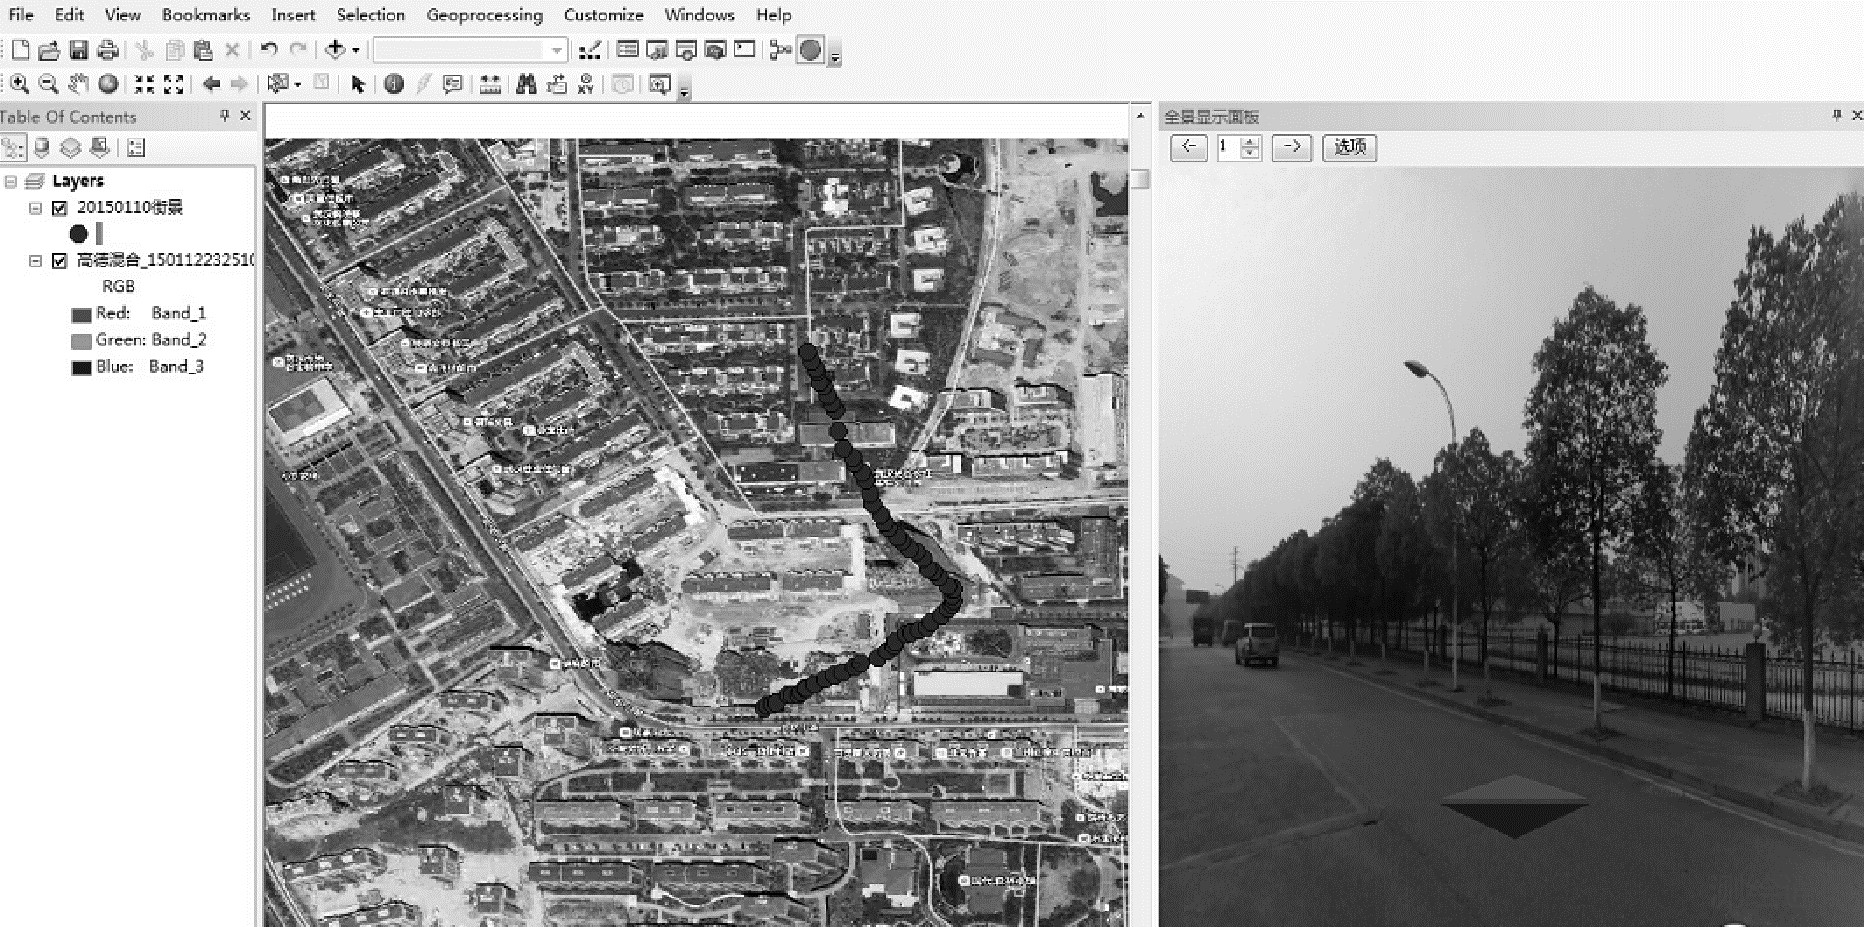Click the Full Extent globe icon
Viewport: 1864px width, 927px height.
pyautogui.click(x=108, y=85)
